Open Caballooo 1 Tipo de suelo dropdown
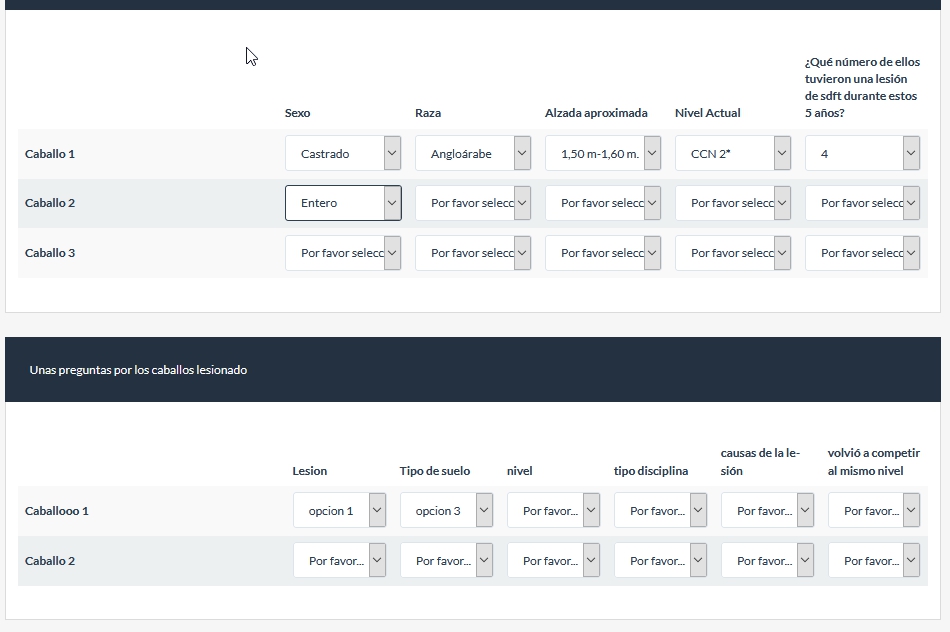The height and width of the screenshot is (632, 950). (446, 511)
